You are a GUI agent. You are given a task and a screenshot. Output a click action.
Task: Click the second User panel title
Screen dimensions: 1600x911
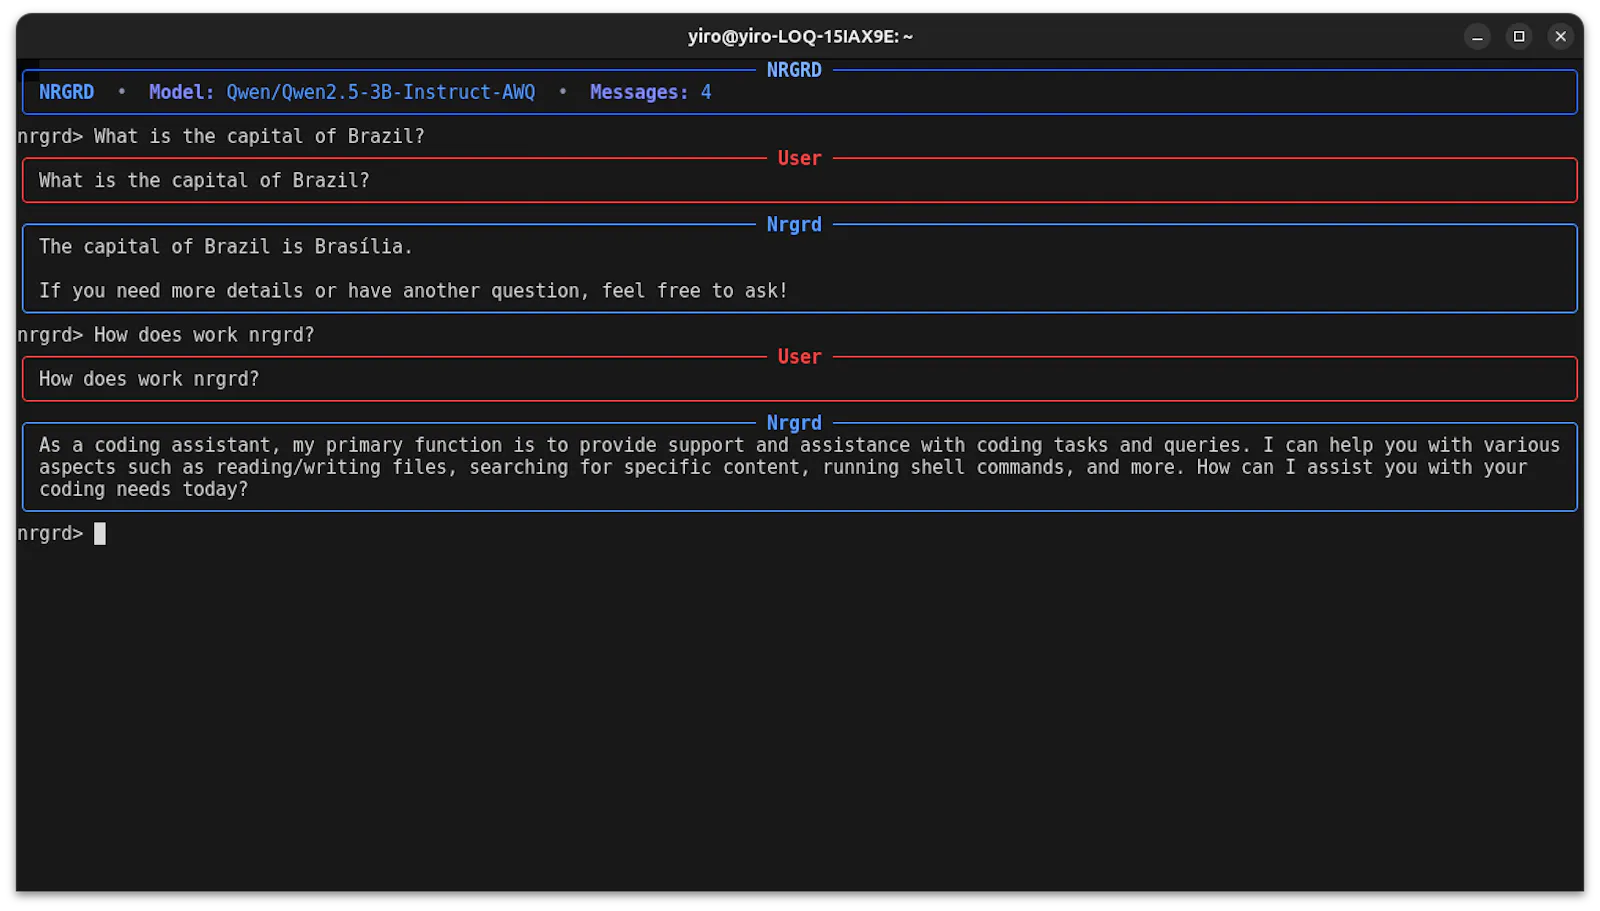point(799,357)
